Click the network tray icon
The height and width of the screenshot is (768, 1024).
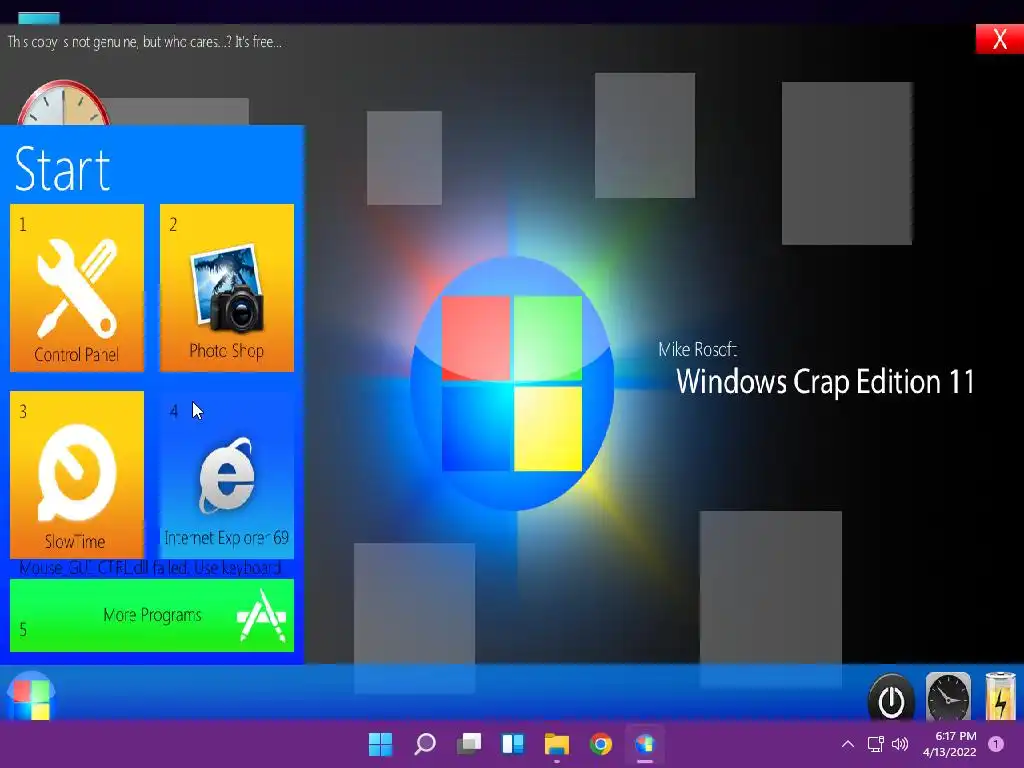pos(875,744)
